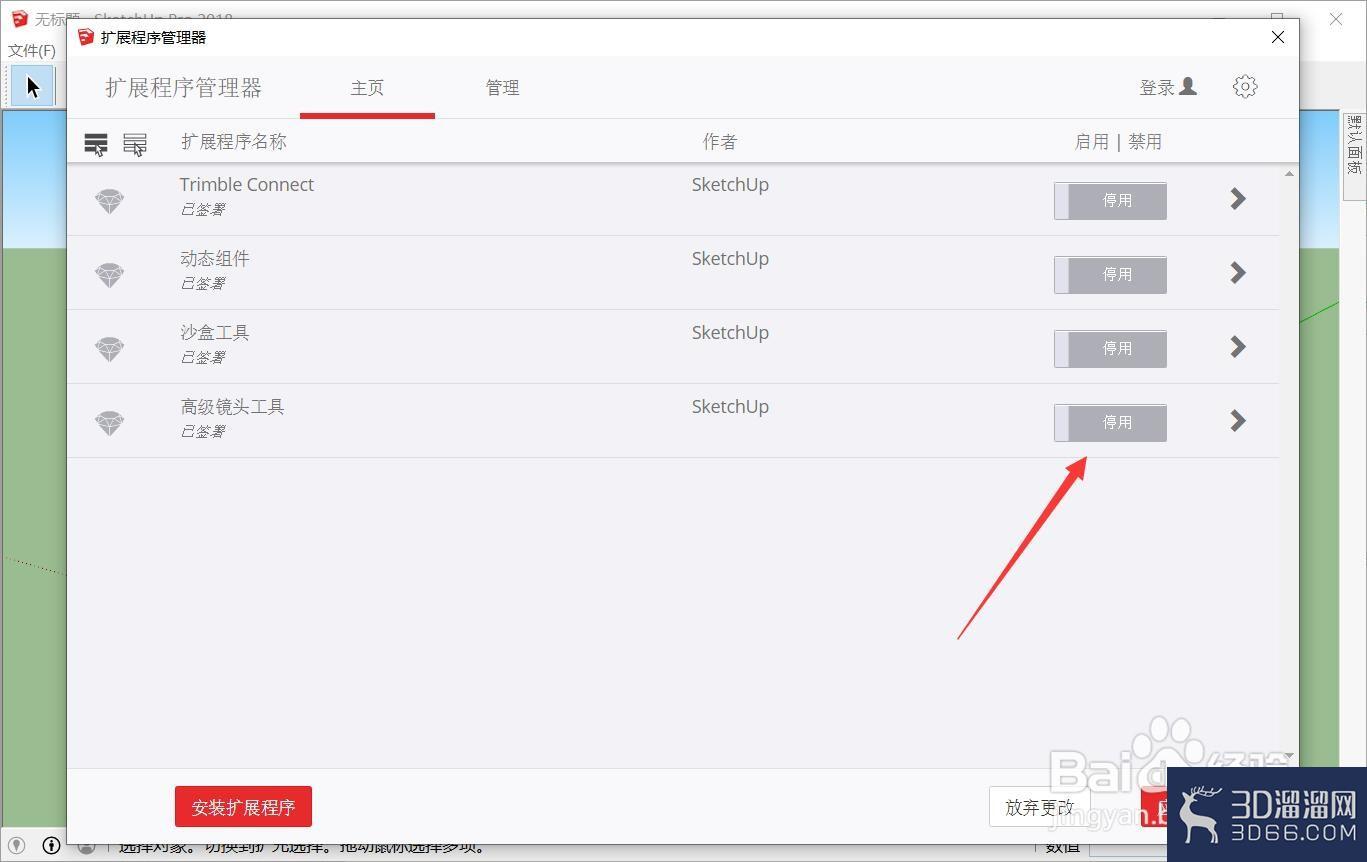
Task: Select the 沙盒工具 extension name
Action: [x=215, y=332]
